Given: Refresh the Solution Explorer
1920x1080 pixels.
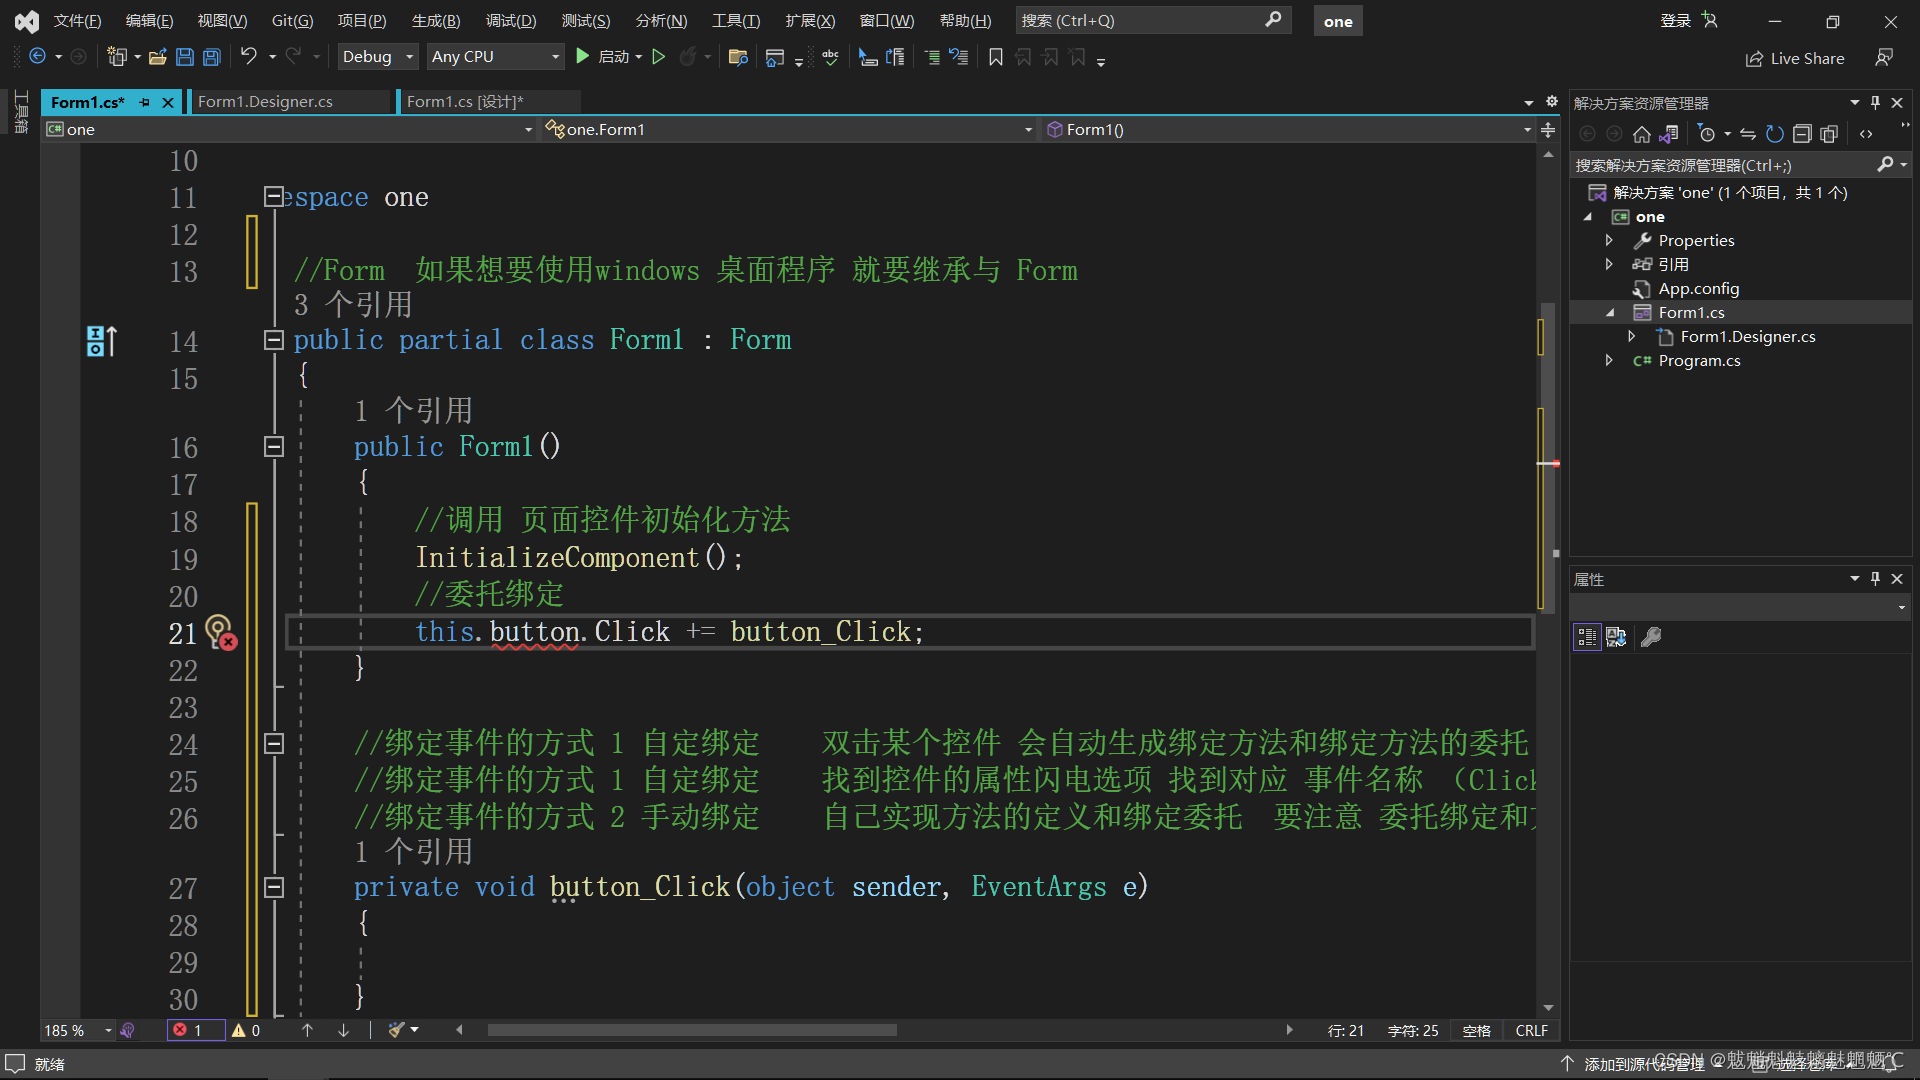Looking at the screenshot, I should 1774,133.
